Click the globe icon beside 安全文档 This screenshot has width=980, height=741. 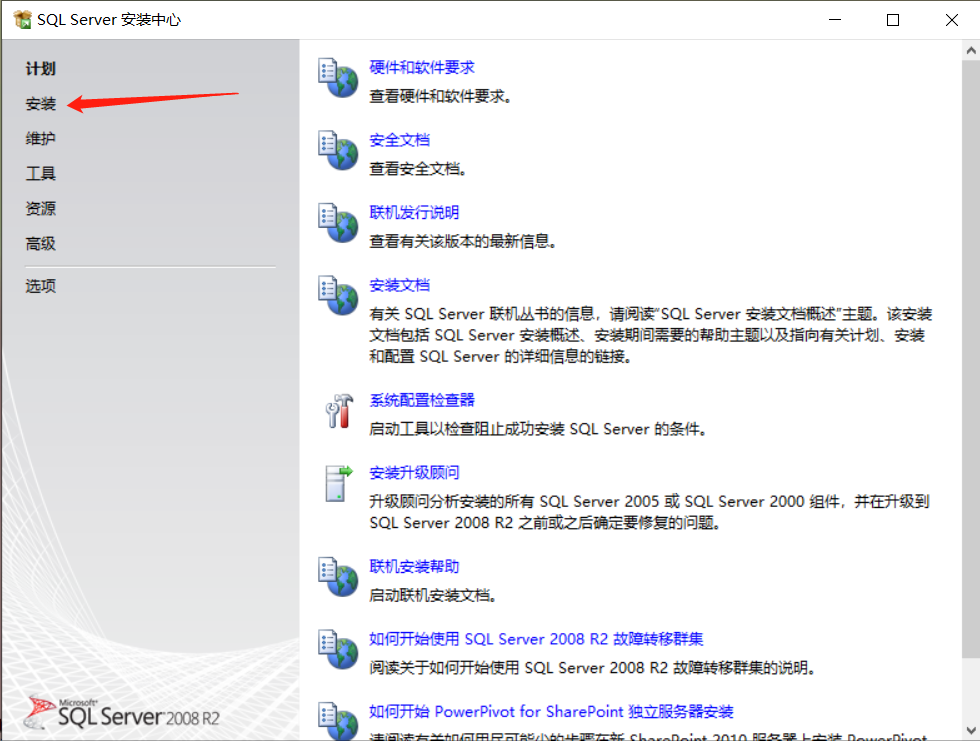[338, 150]
